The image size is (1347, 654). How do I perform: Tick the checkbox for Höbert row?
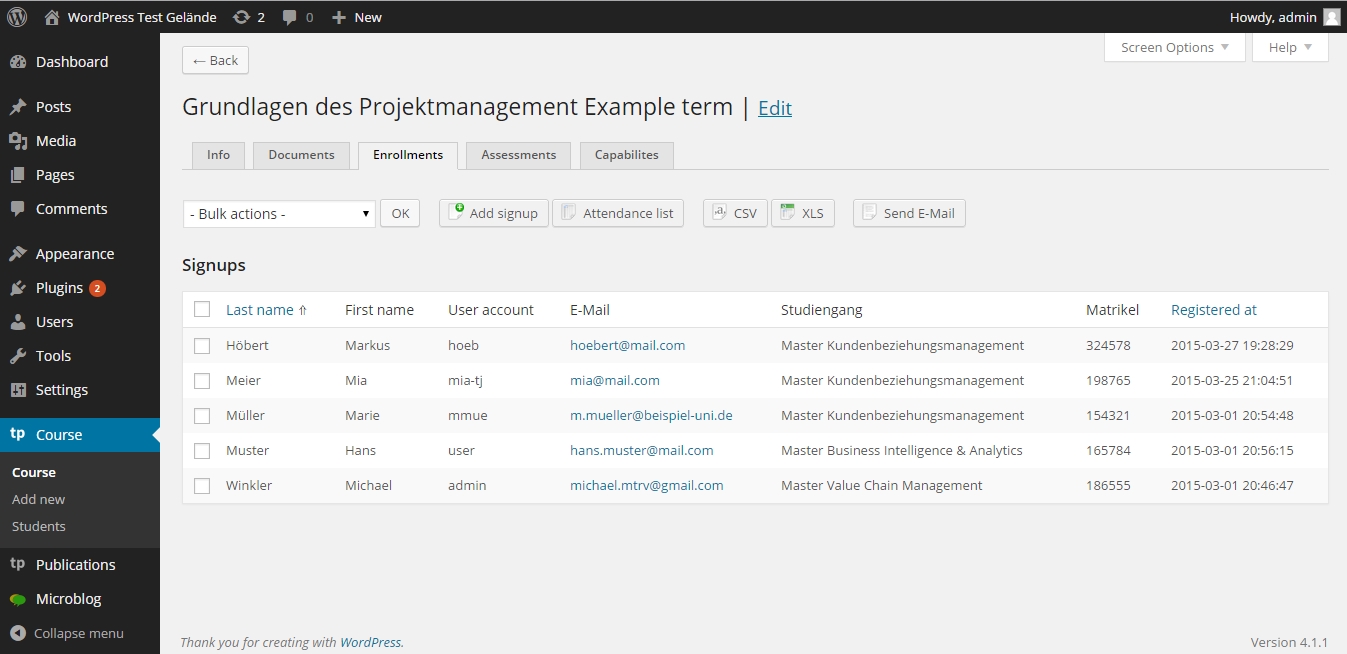202,346
